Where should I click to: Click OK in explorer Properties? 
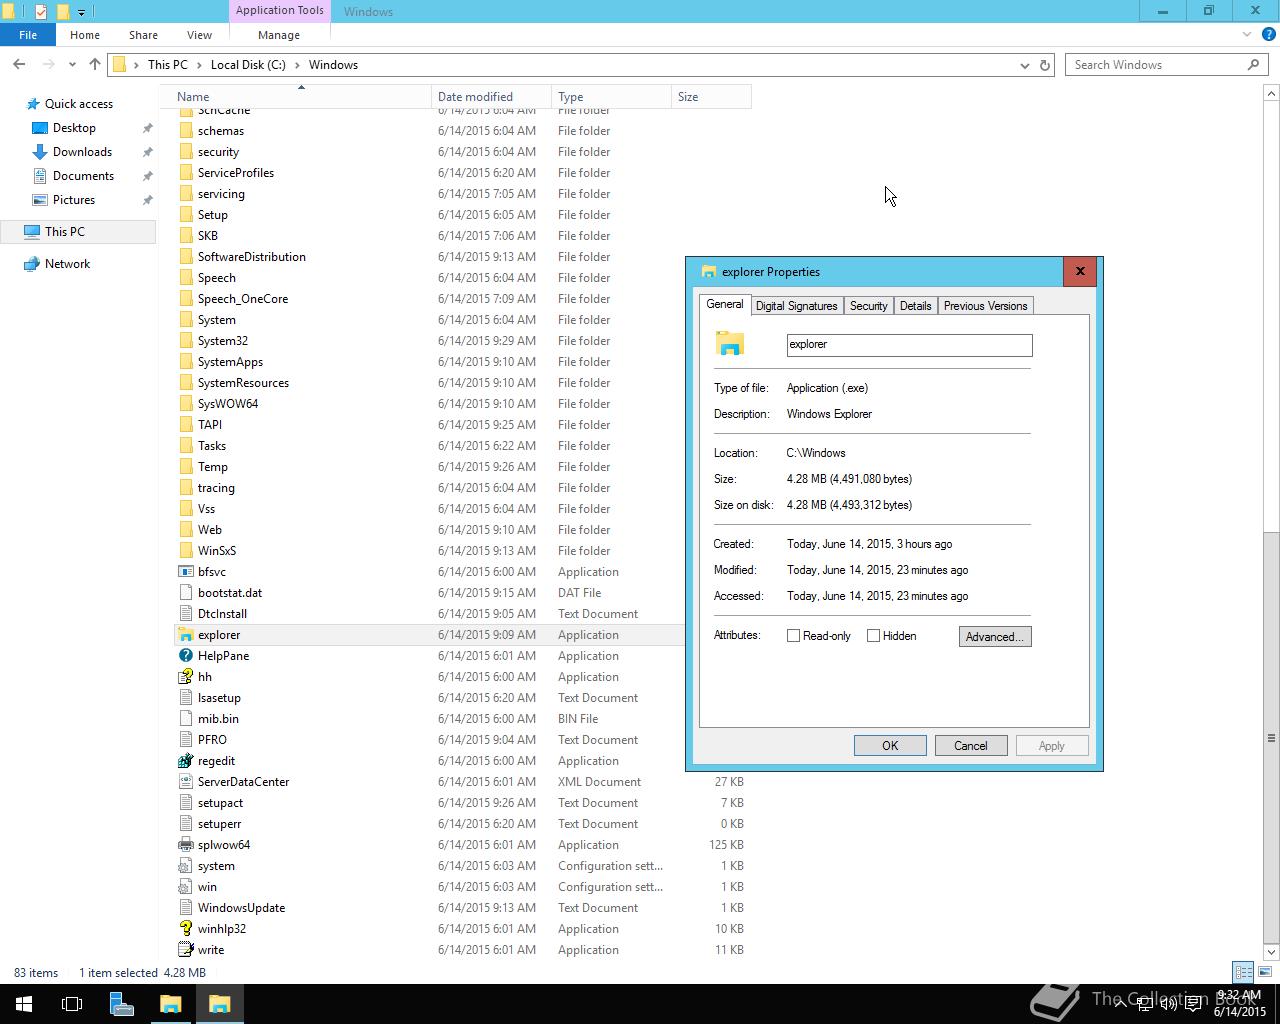890,746
